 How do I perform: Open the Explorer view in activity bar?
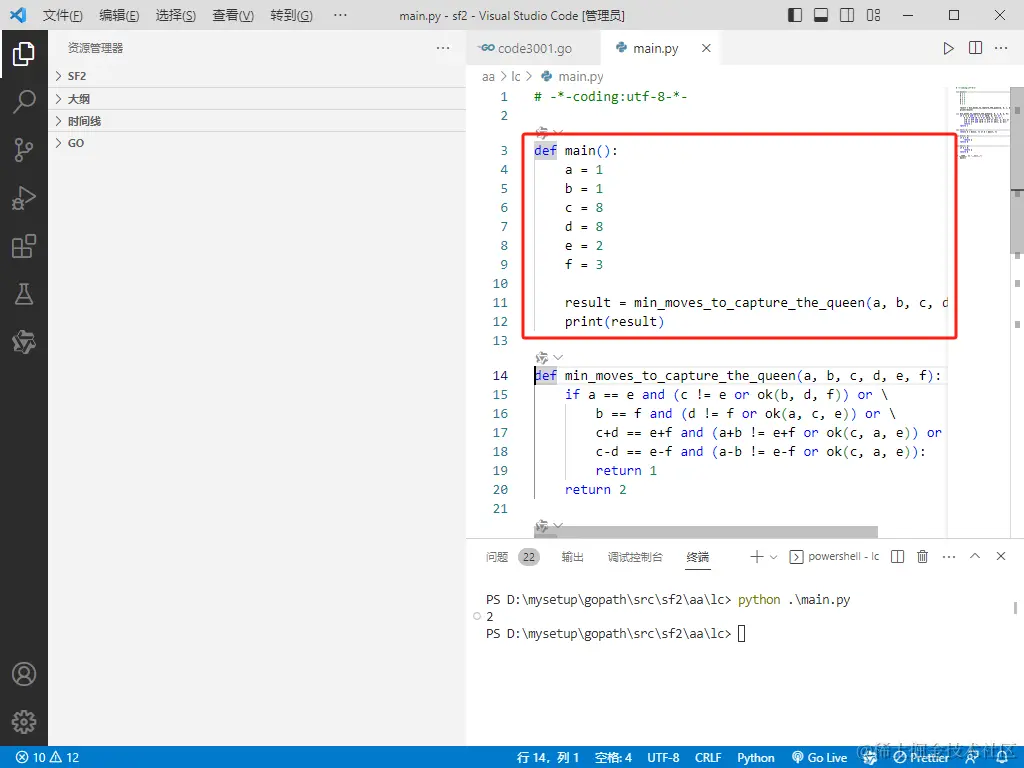coord(24,54)
